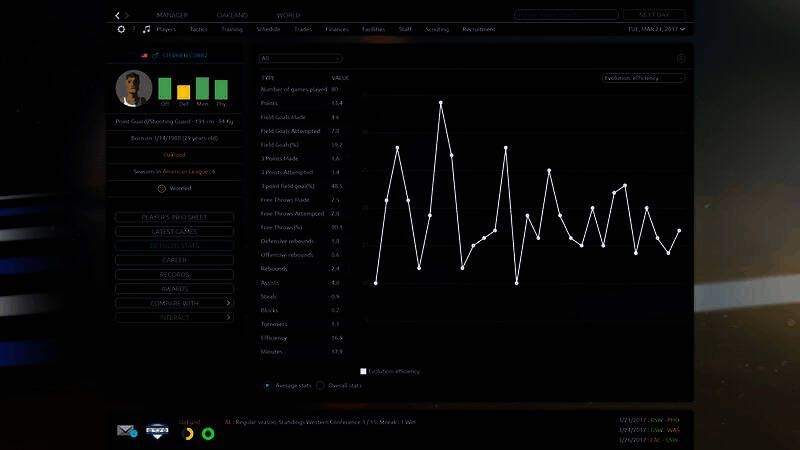
Task: Open the Latest Games page
Action: tap(174, 231)
